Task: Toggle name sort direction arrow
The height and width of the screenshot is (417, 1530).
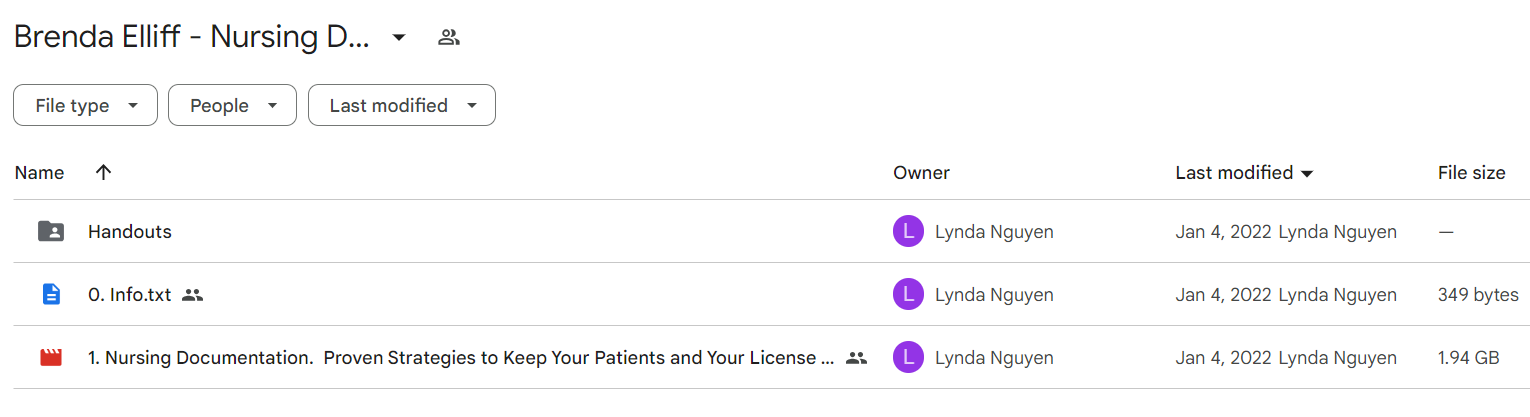Action: click(x=103, y=172)
